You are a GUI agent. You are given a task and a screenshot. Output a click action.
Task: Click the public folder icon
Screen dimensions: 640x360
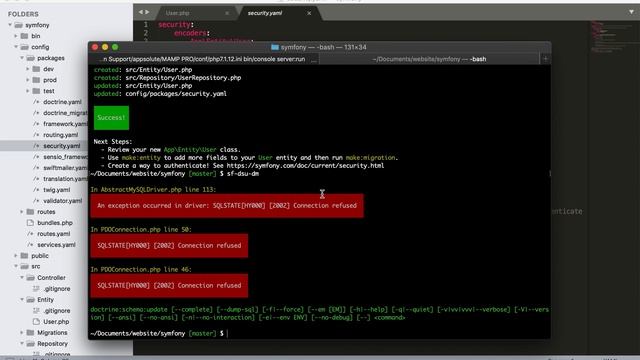pos(24,256)
